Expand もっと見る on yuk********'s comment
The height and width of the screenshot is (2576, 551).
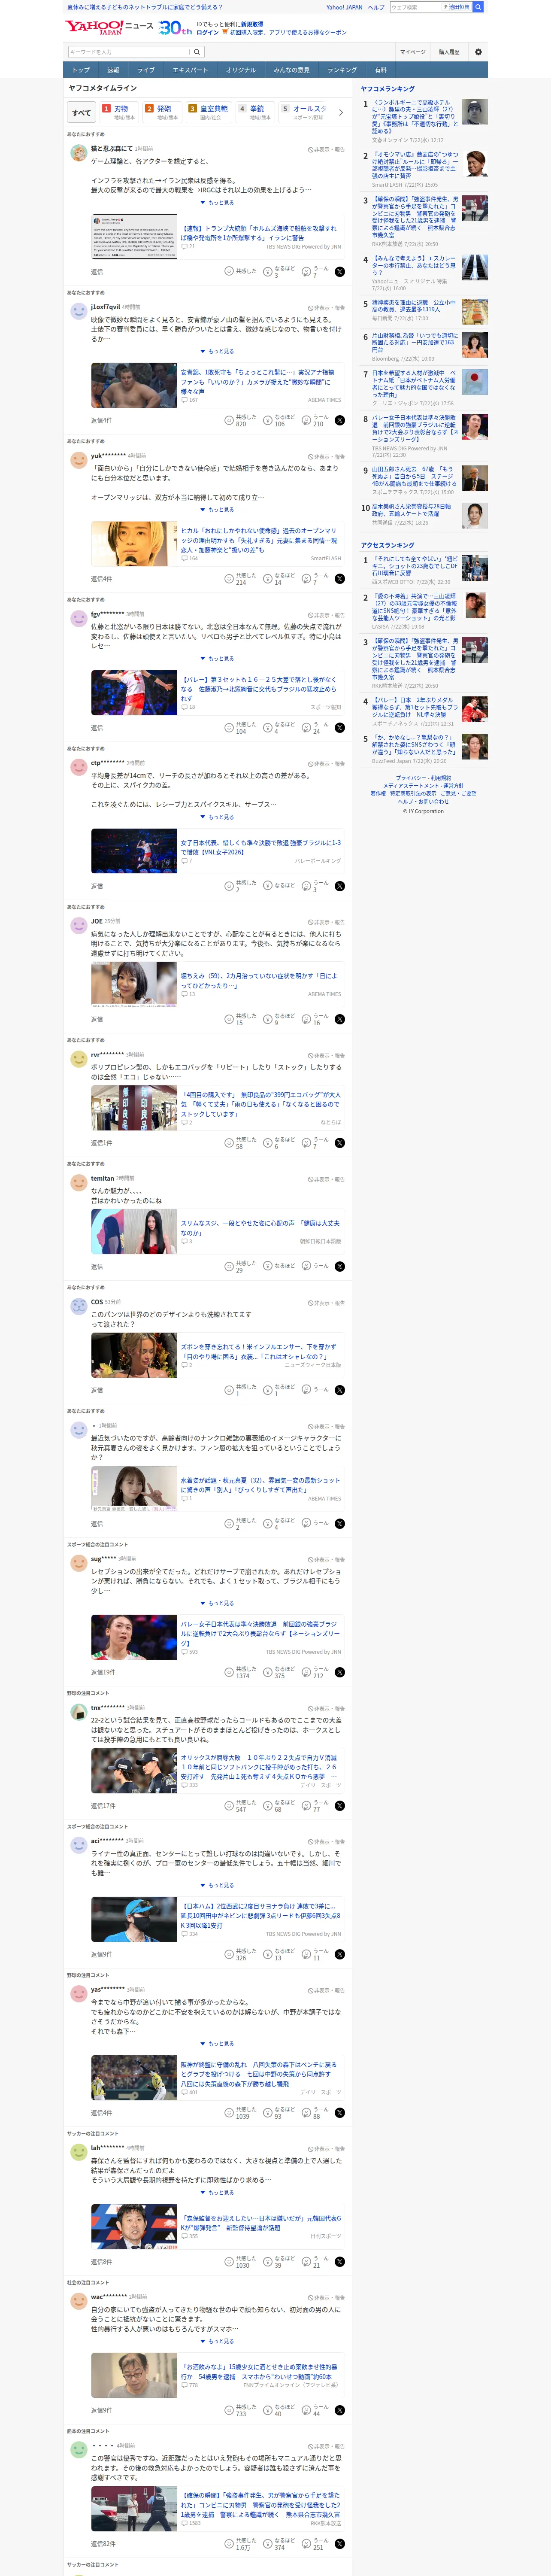217,510
